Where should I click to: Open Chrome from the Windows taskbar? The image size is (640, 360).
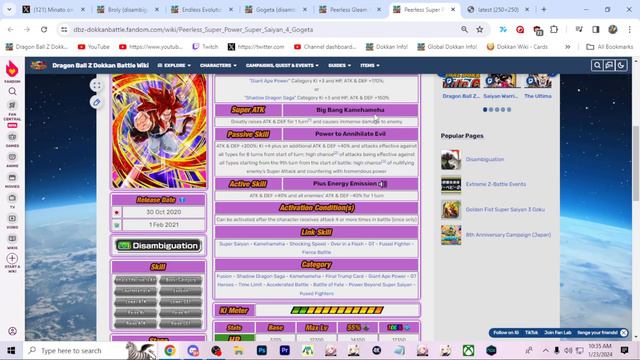(170, 350)
